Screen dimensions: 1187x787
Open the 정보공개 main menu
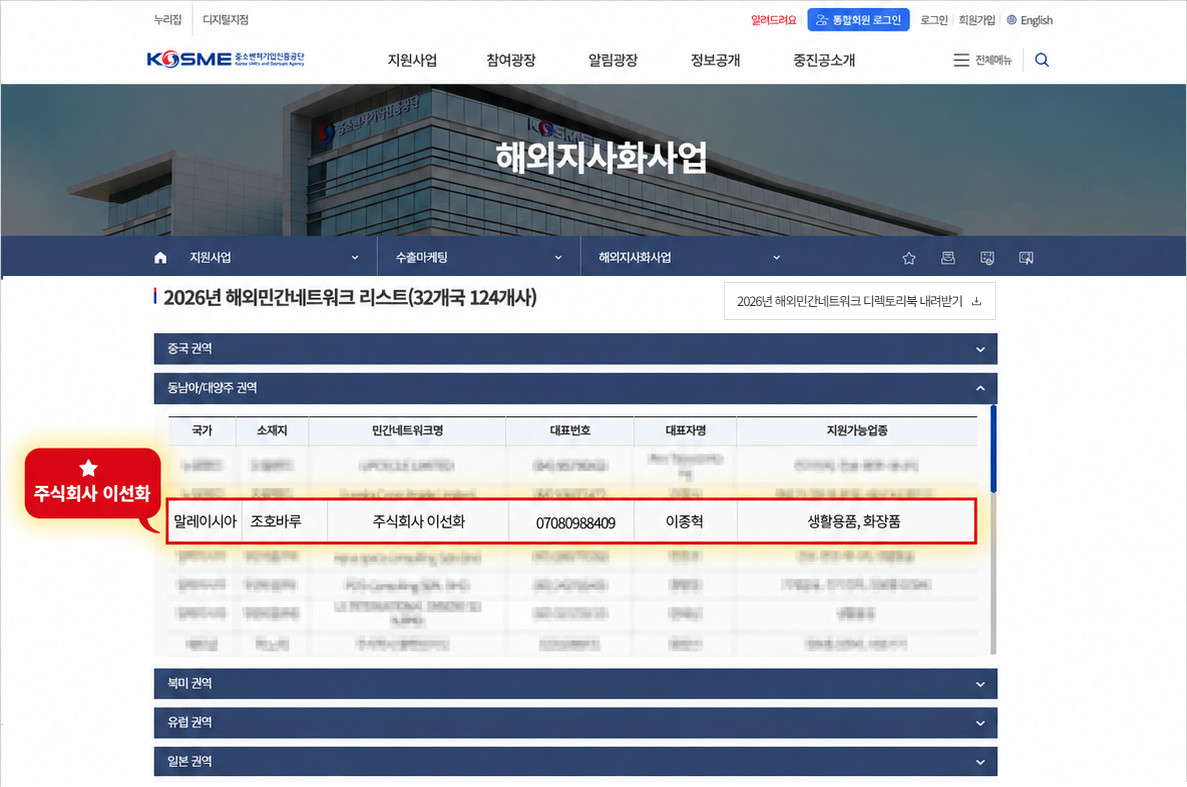(715, 60)
